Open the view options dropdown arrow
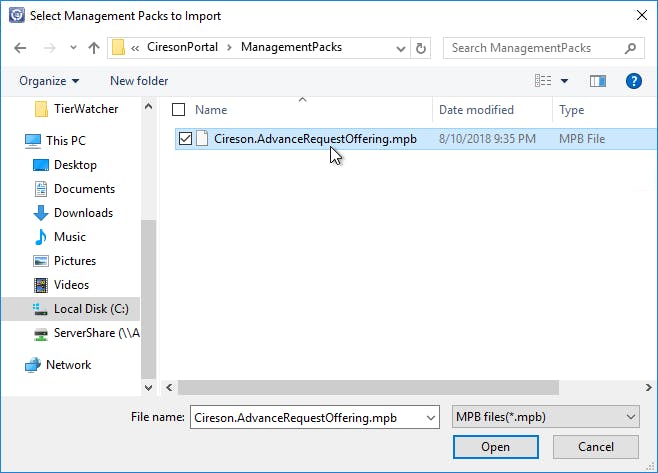This screenshot has height=473, width=658. pyautogui.click(x=564, y=81)
